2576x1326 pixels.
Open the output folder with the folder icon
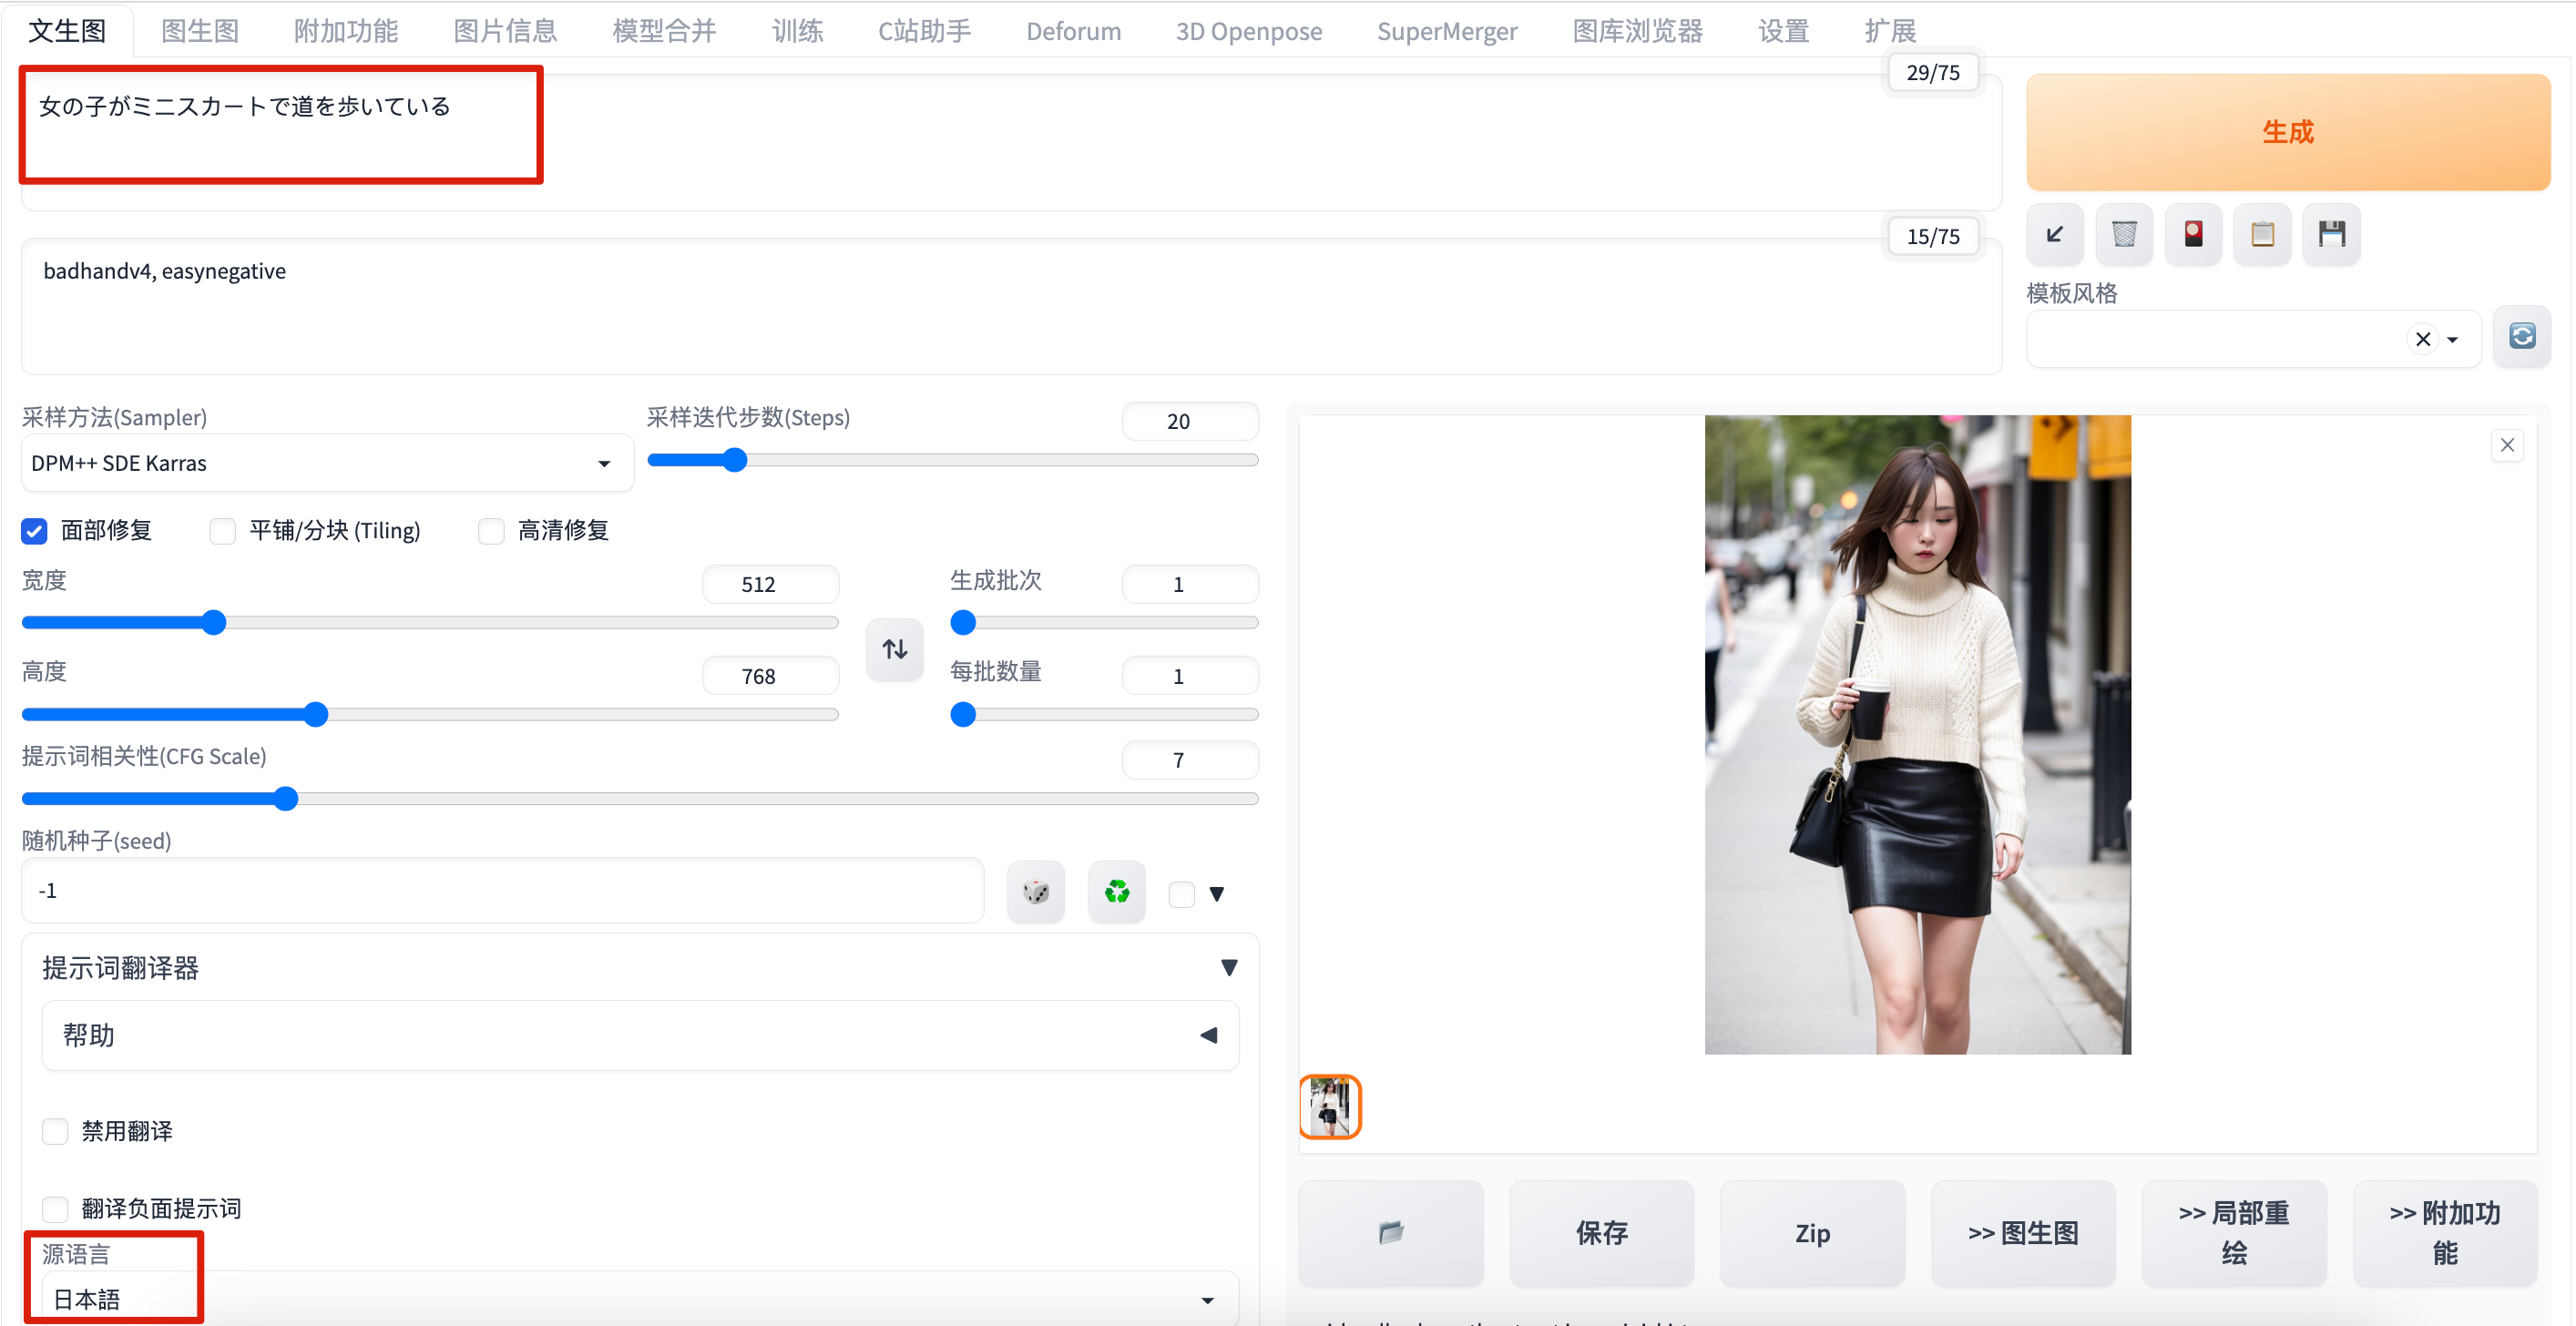coord(1391,1232)
